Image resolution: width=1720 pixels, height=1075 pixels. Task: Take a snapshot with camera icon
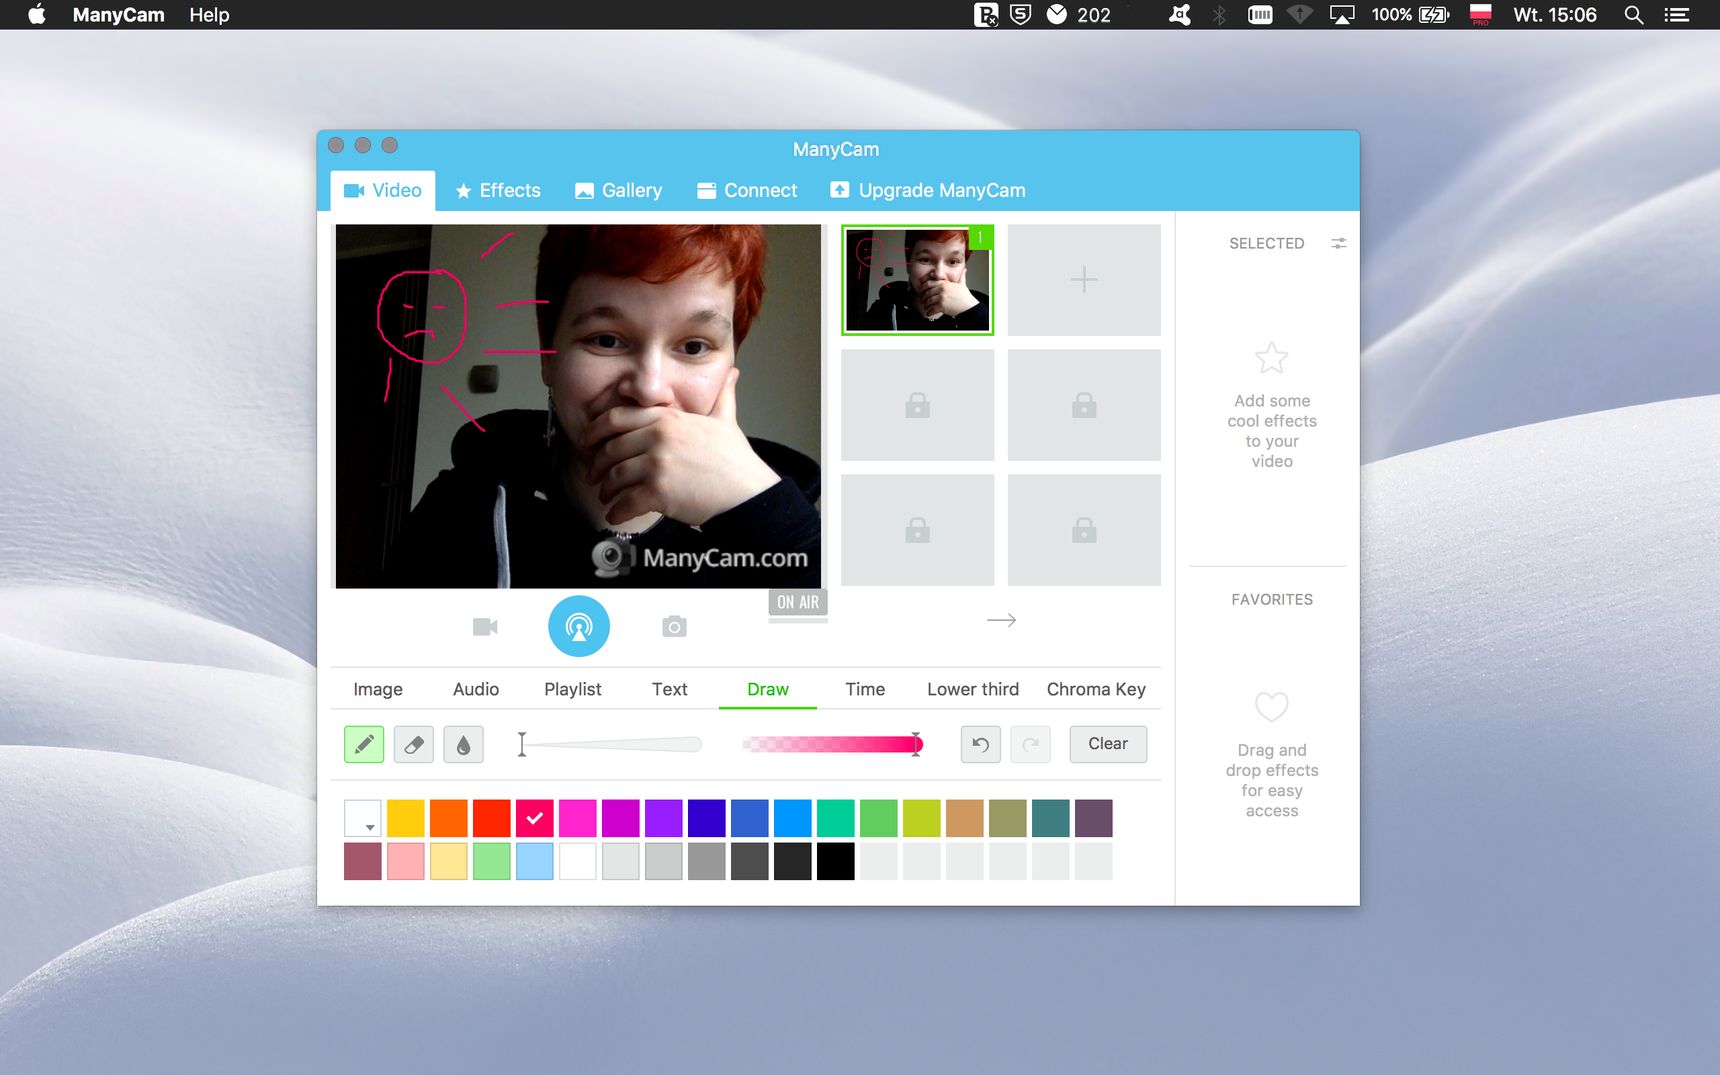click(x=674, y=627)
